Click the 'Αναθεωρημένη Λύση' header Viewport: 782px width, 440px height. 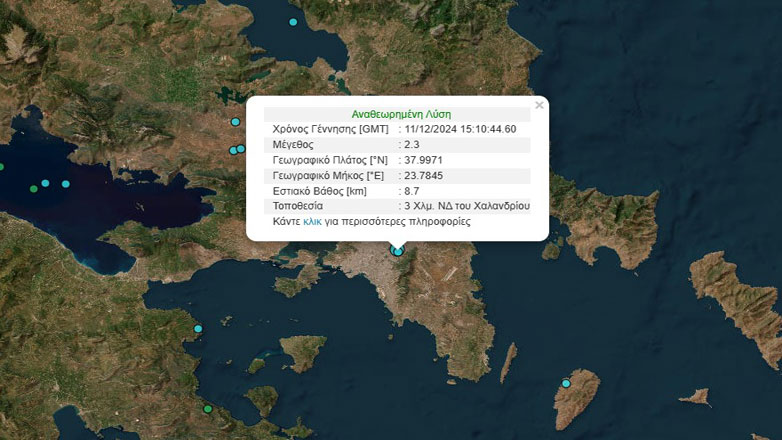point(401,114)
